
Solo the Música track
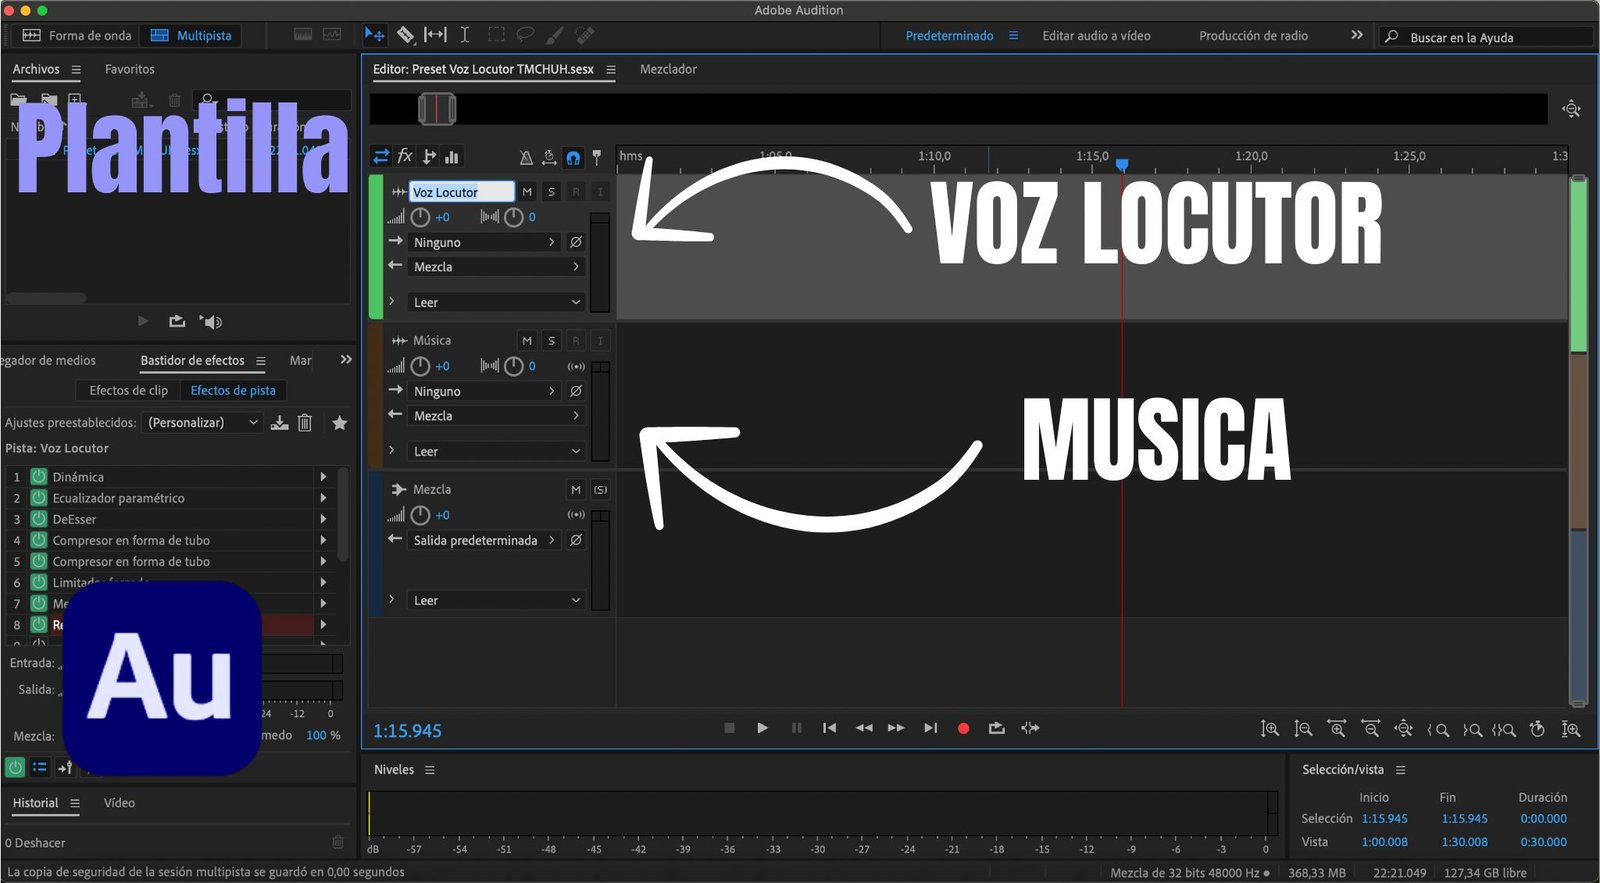(x=551, y=341)
